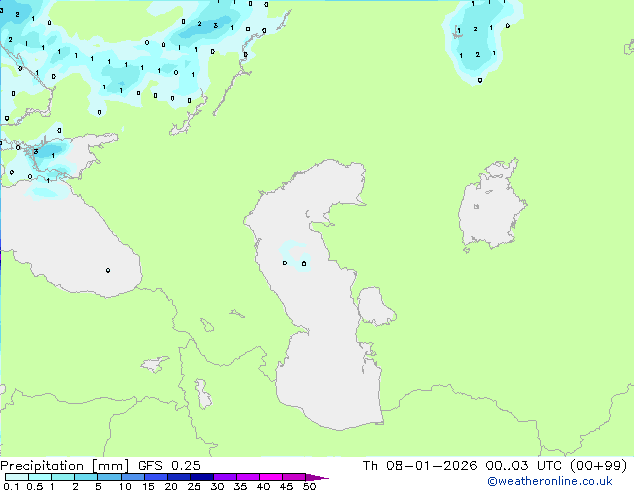Pick the 1 to 2 mm legend swatch

tap(63, 477)
